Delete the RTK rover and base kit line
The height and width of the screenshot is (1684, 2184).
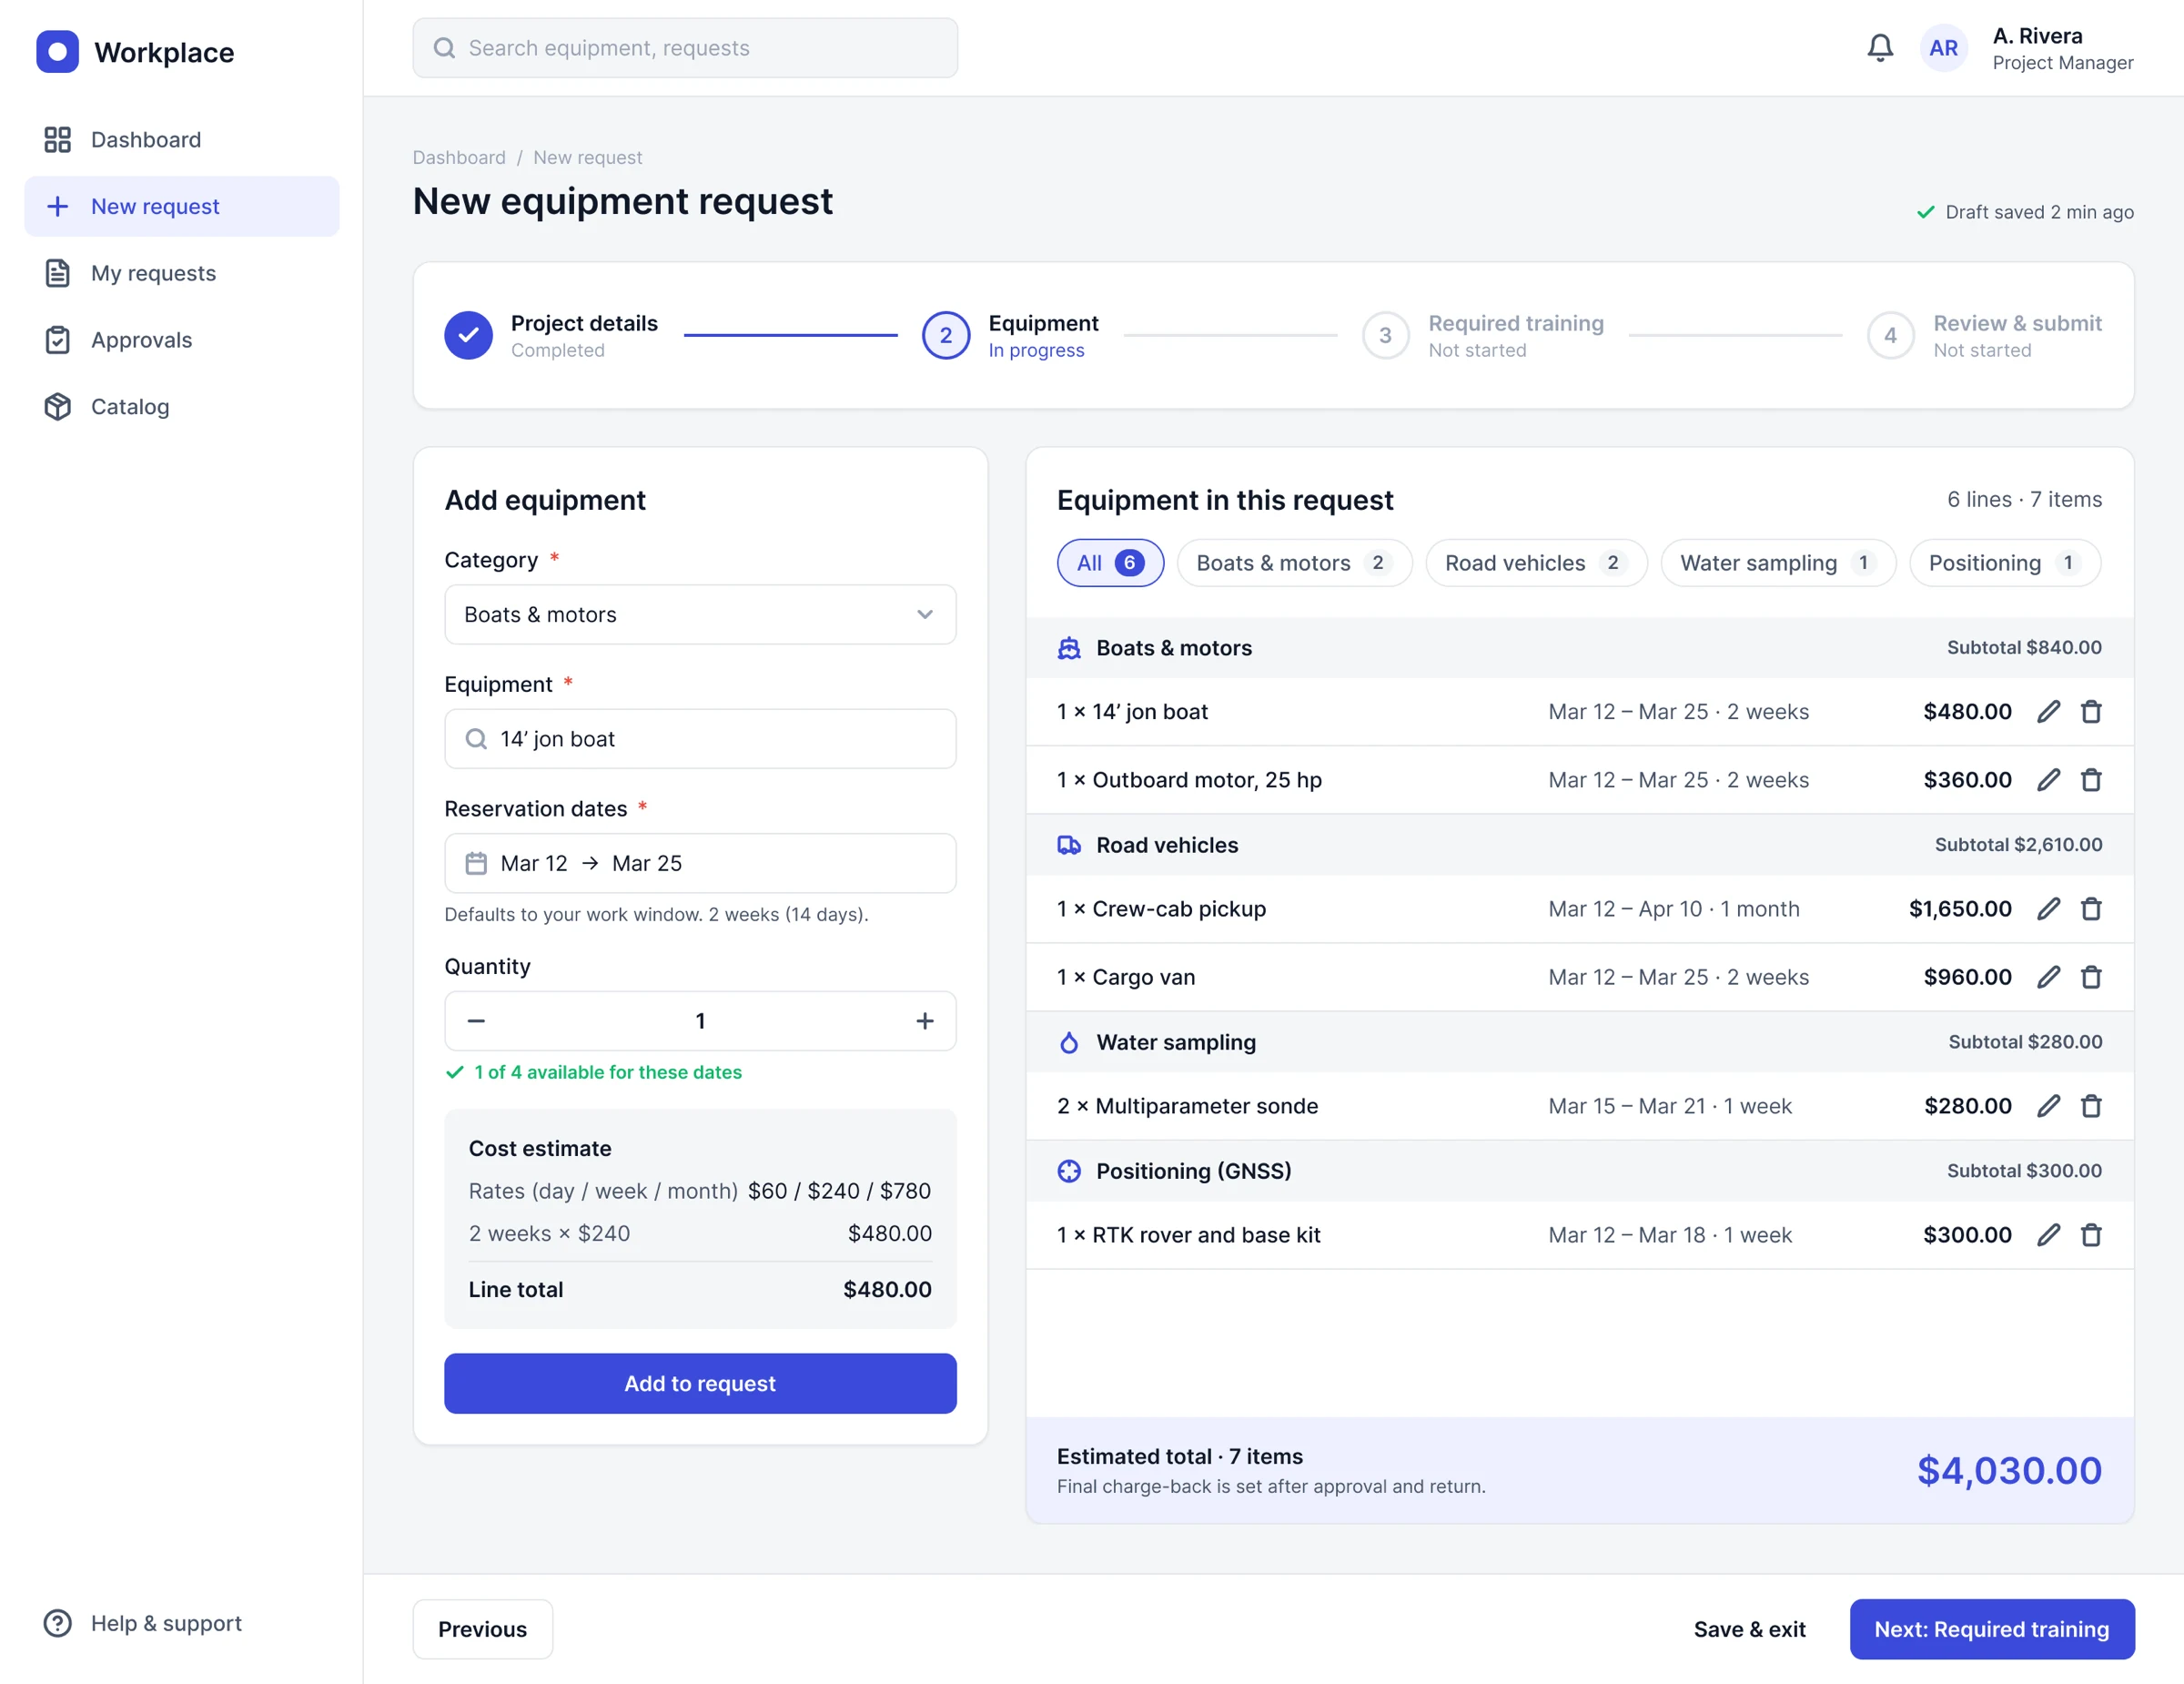[2091, 1234]
